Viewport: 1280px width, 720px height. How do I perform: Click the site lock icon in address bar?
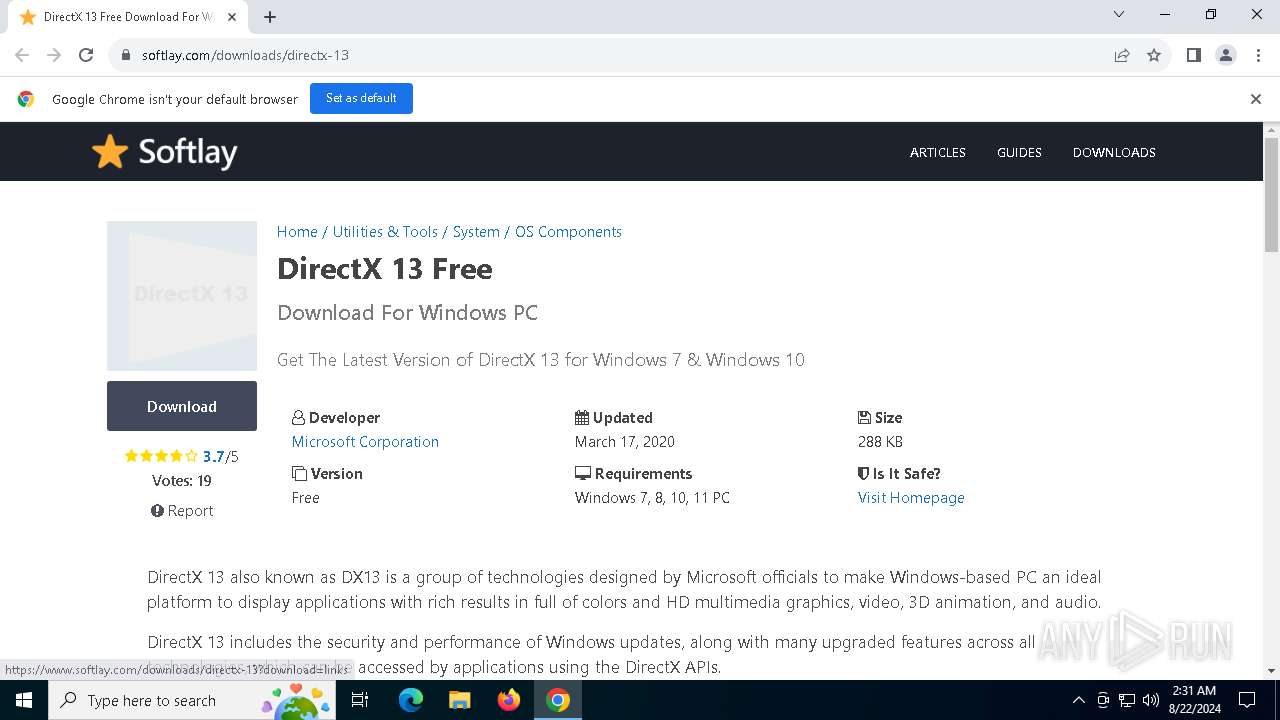(x=125, y=55)
